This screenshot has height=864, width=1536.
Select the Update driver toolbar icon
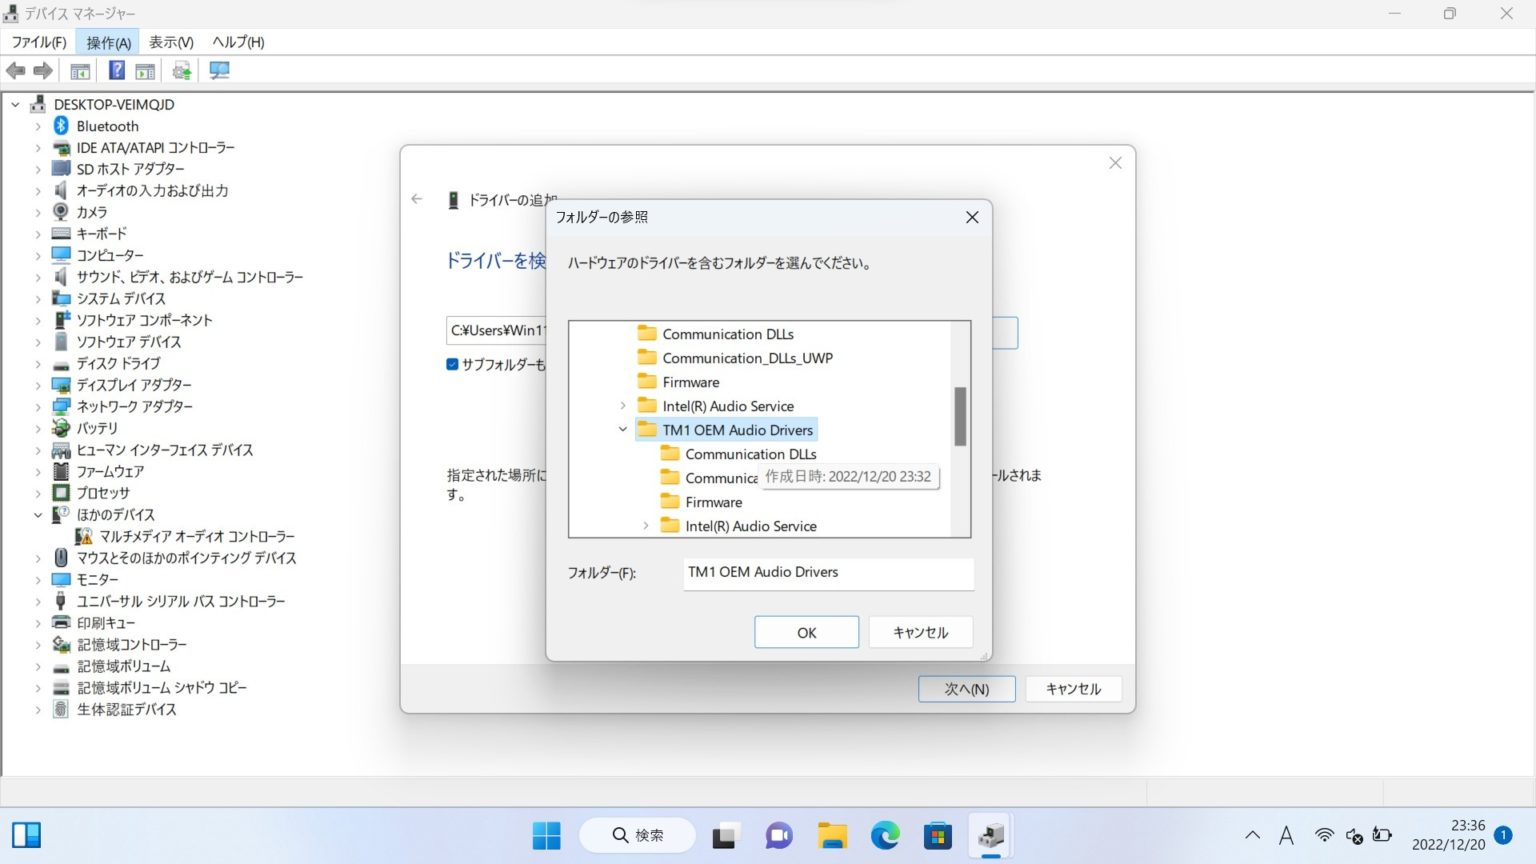(181, 70)
